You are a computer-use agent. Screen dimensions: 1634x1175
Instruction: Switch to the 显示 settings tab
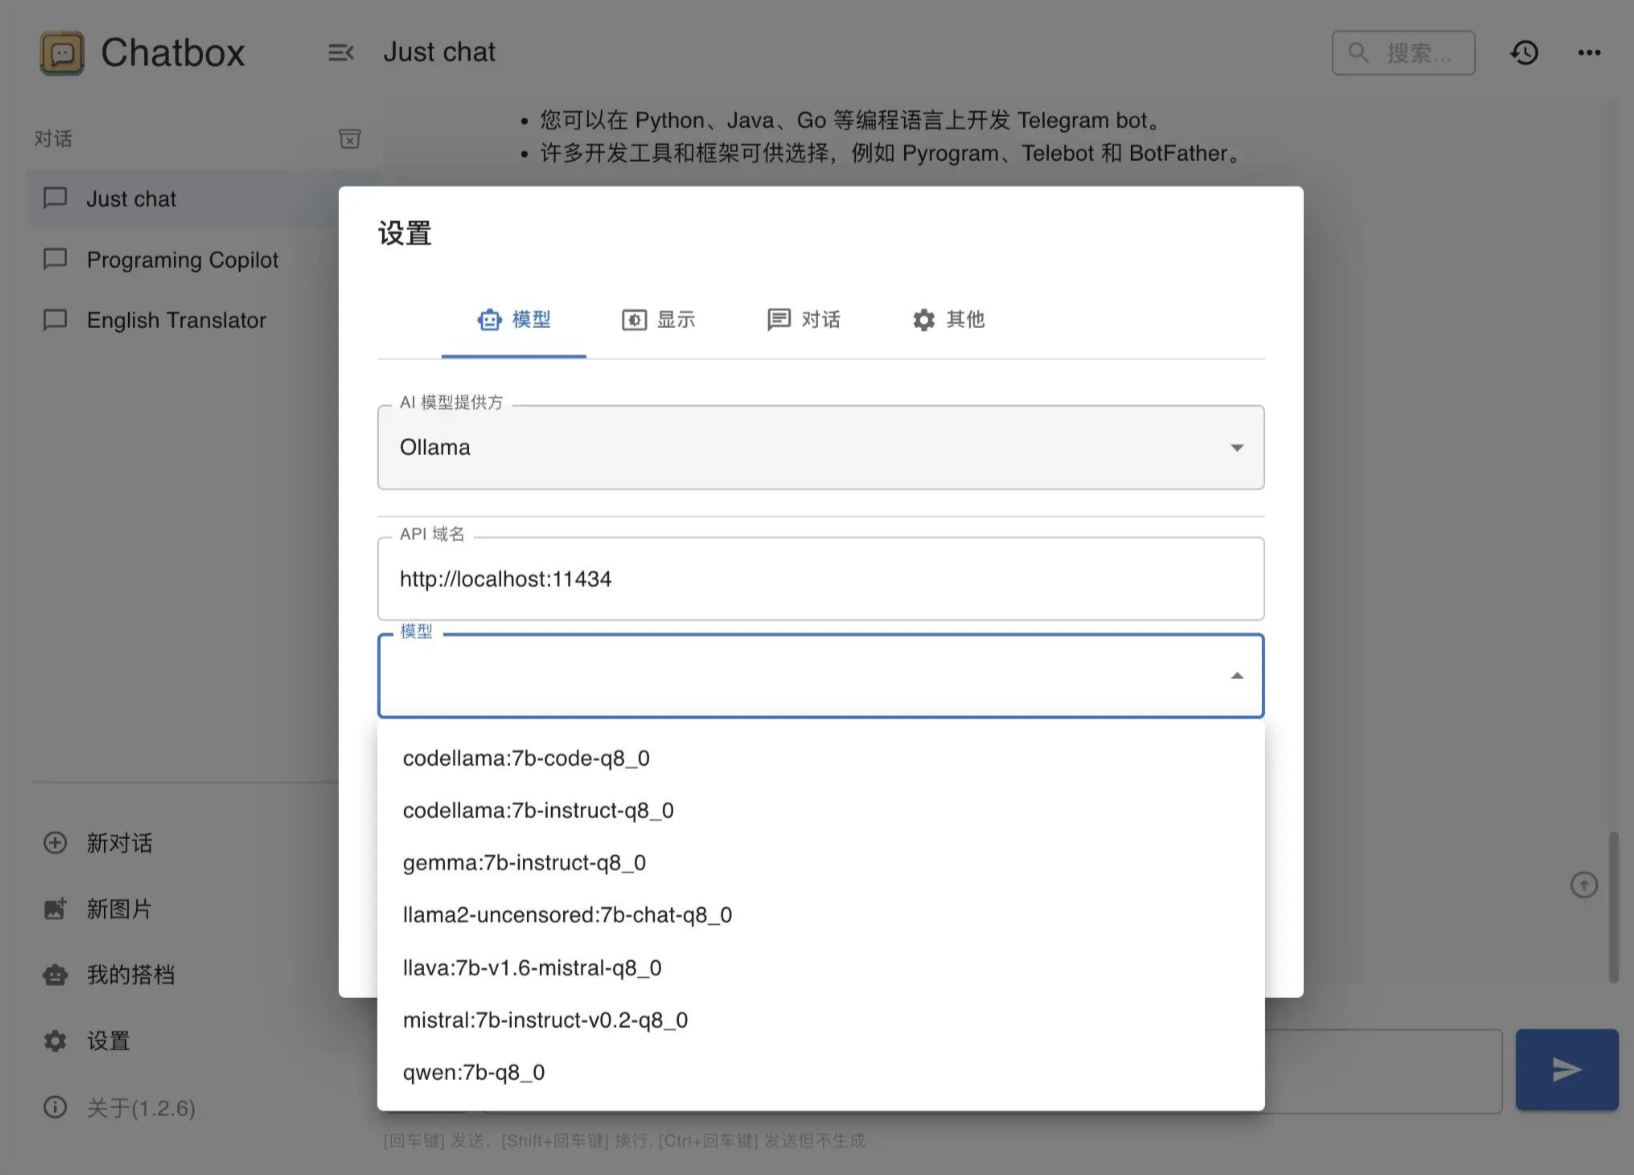click(658, 320)
